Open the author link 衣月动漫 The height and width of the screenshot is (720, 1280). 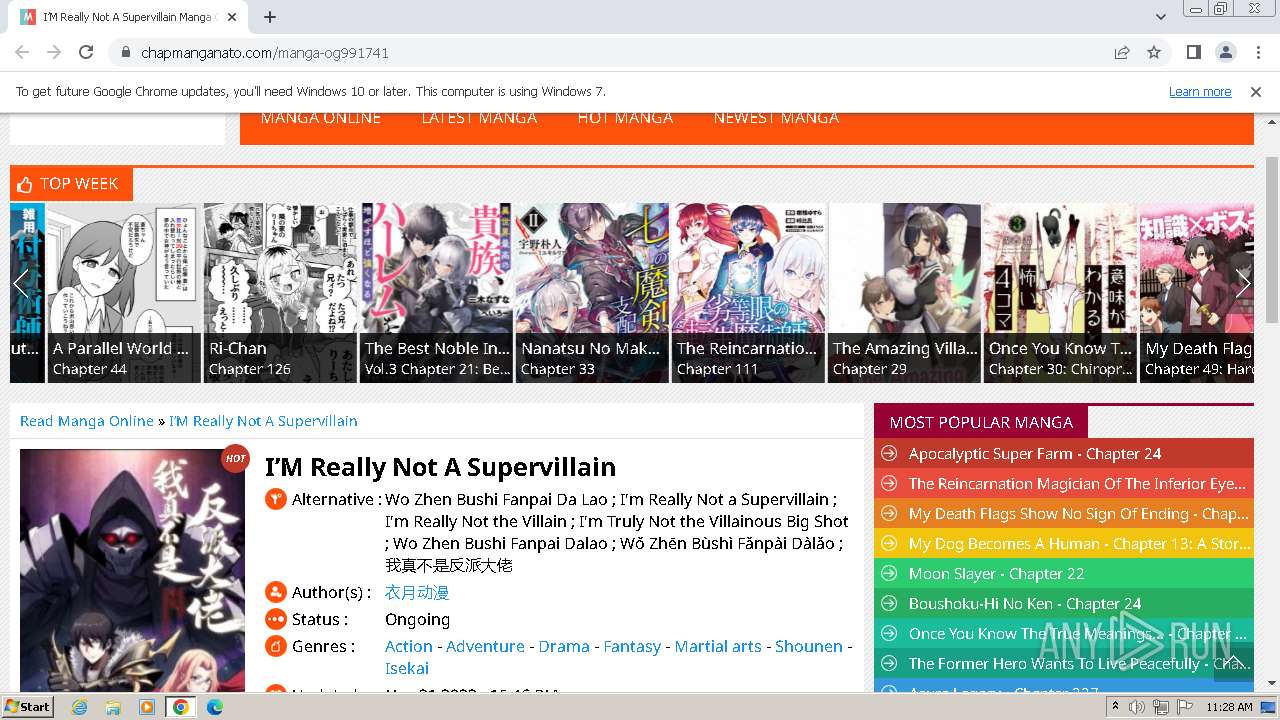417,593
